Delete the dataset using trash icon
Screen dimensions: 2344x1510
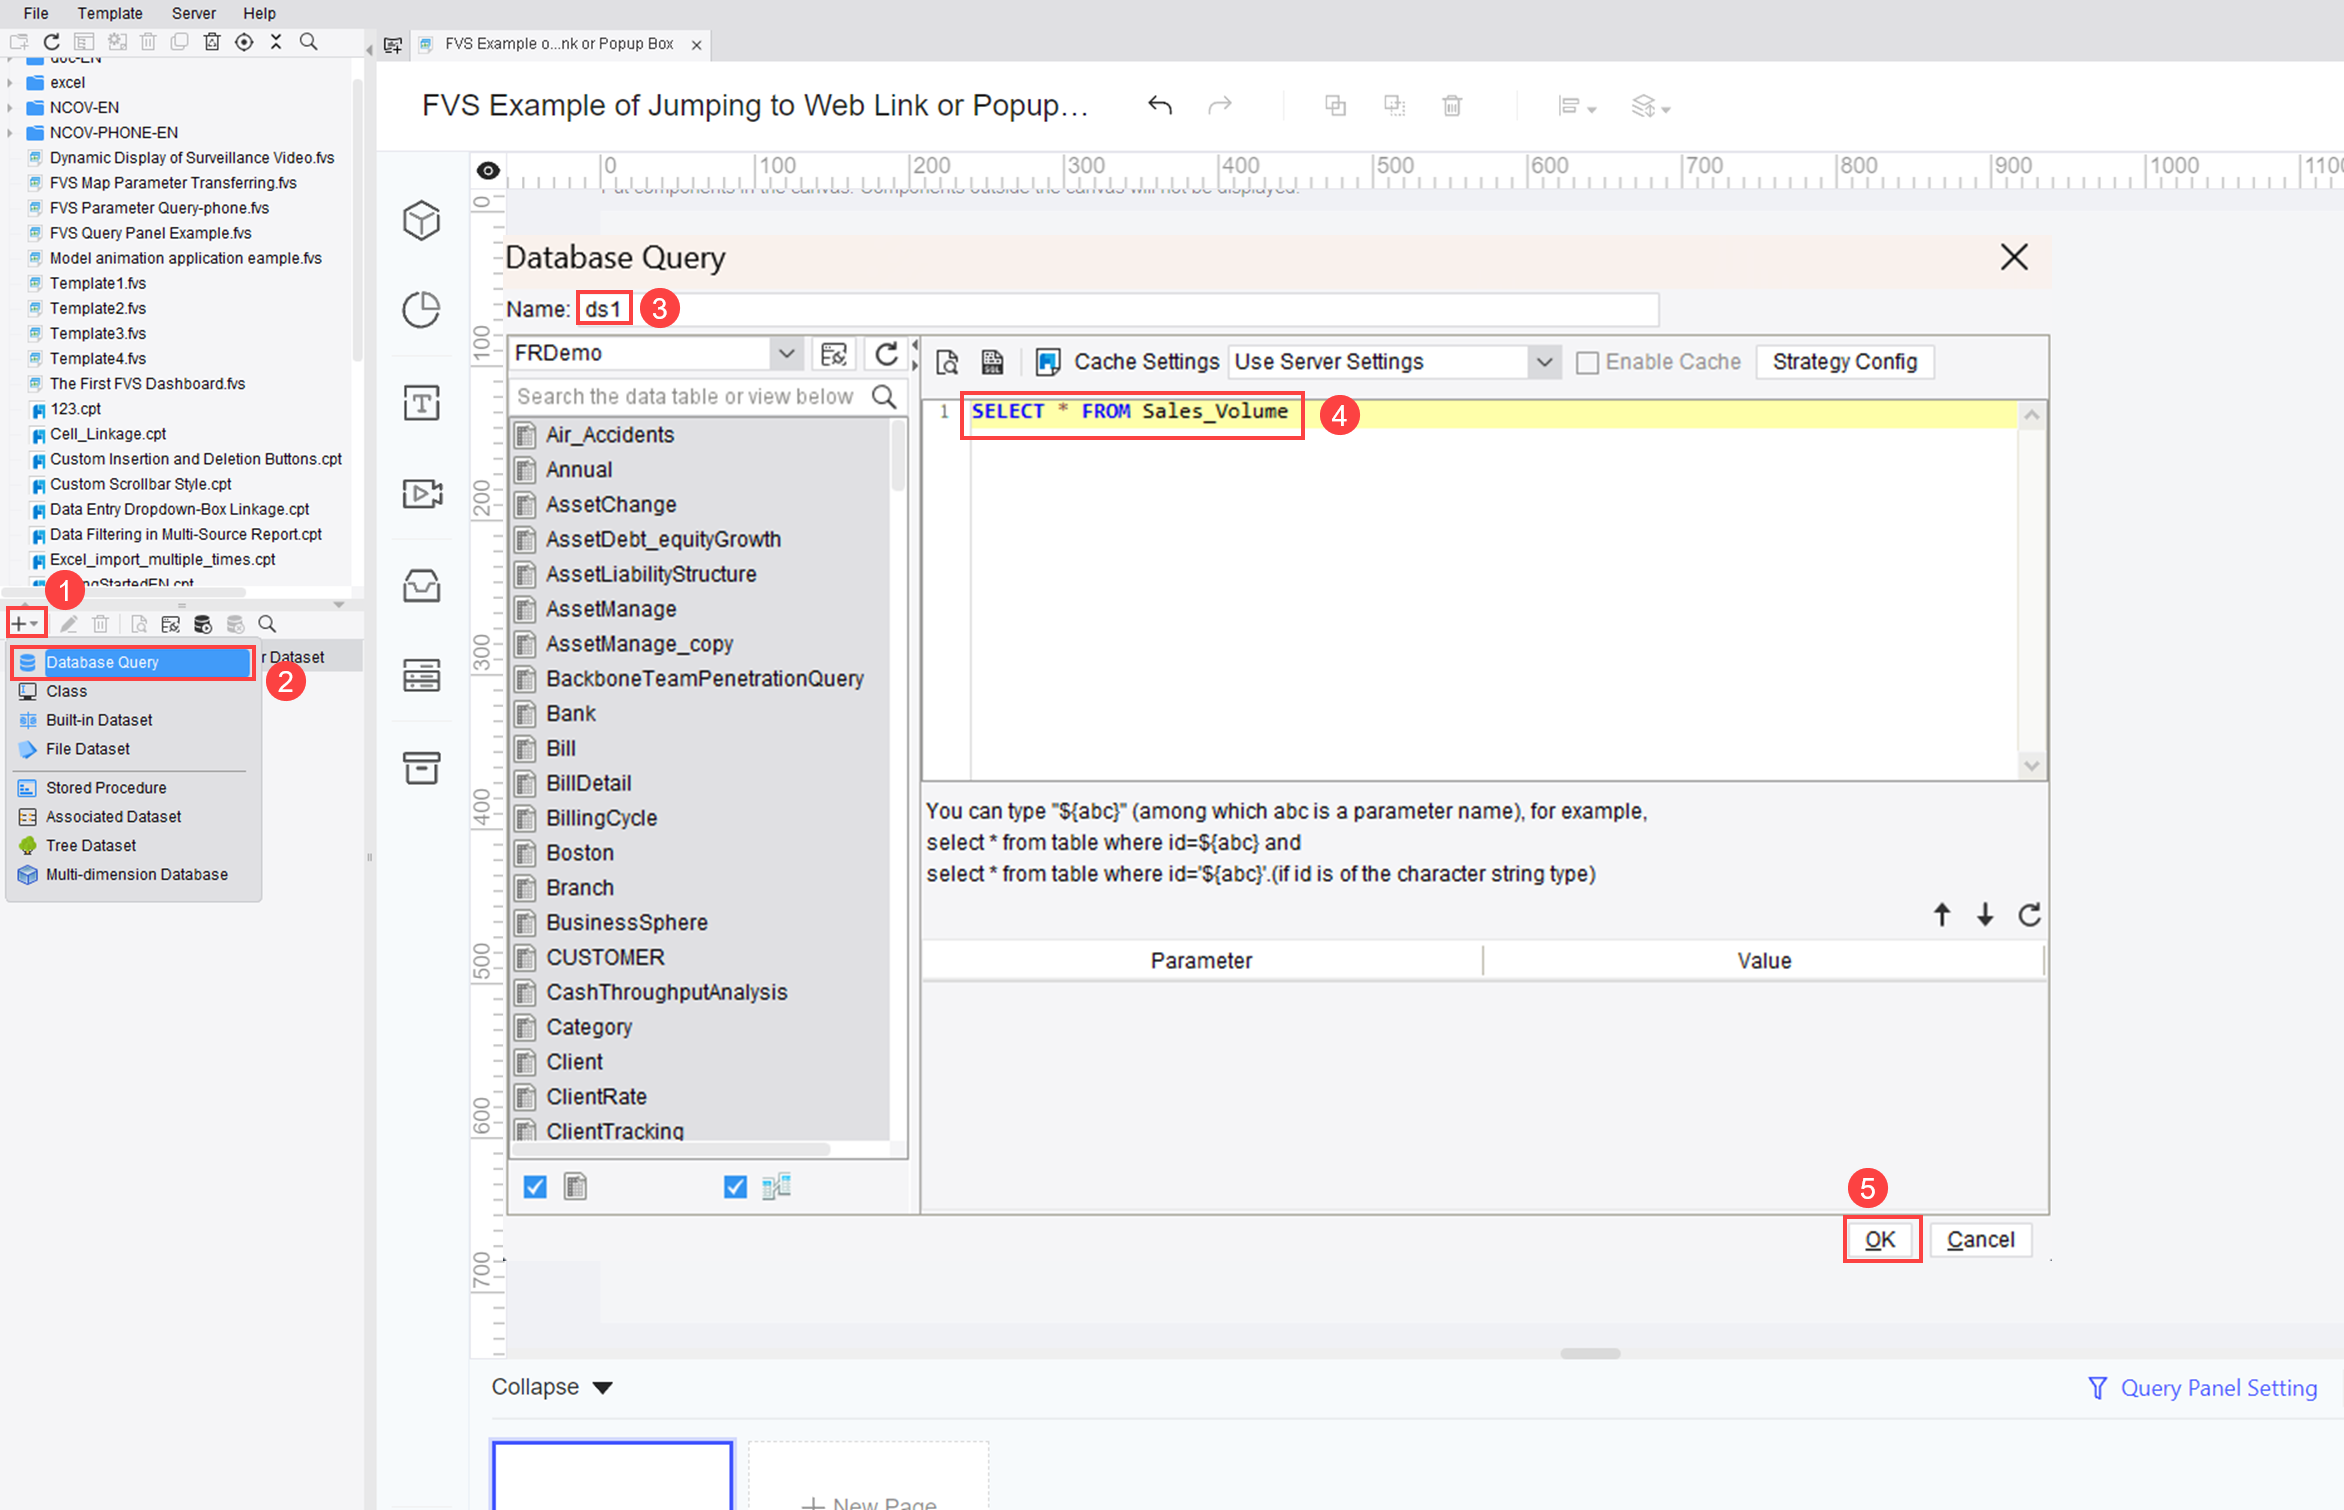[100, 623]
